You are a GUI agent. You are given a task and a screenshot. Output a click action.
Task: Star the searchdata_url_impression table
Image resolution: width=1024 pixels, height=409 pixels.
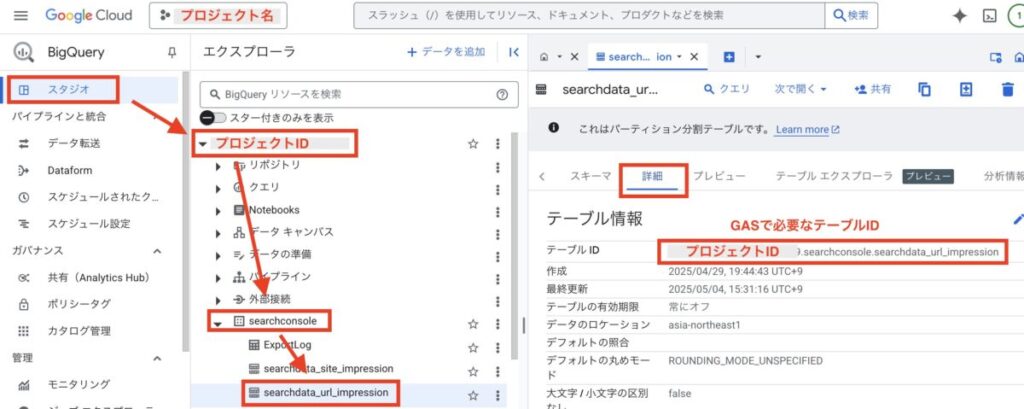pos(473,395)
